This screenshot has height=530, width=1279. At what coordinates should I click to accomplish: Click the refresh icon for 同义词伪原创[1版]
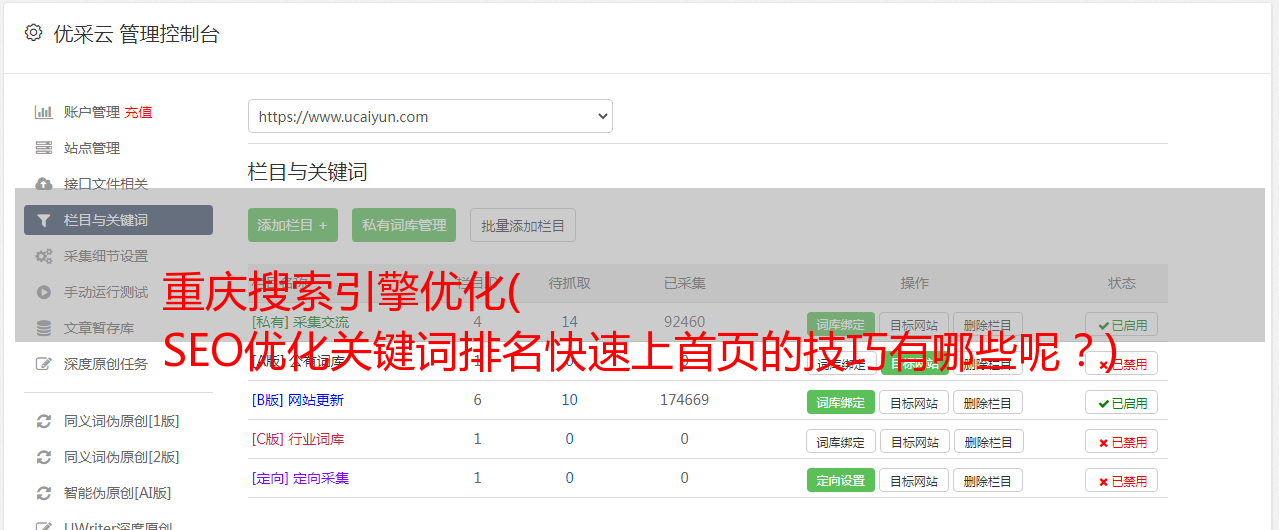click(43, 421)
